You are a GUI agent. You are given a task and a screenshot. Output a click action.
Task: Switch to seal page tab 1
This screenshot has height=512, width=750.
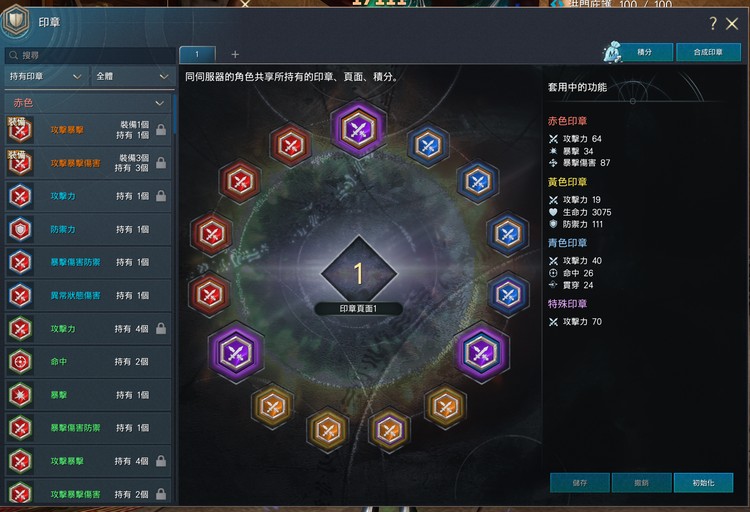pyautogui.click(x=197, y=55)
